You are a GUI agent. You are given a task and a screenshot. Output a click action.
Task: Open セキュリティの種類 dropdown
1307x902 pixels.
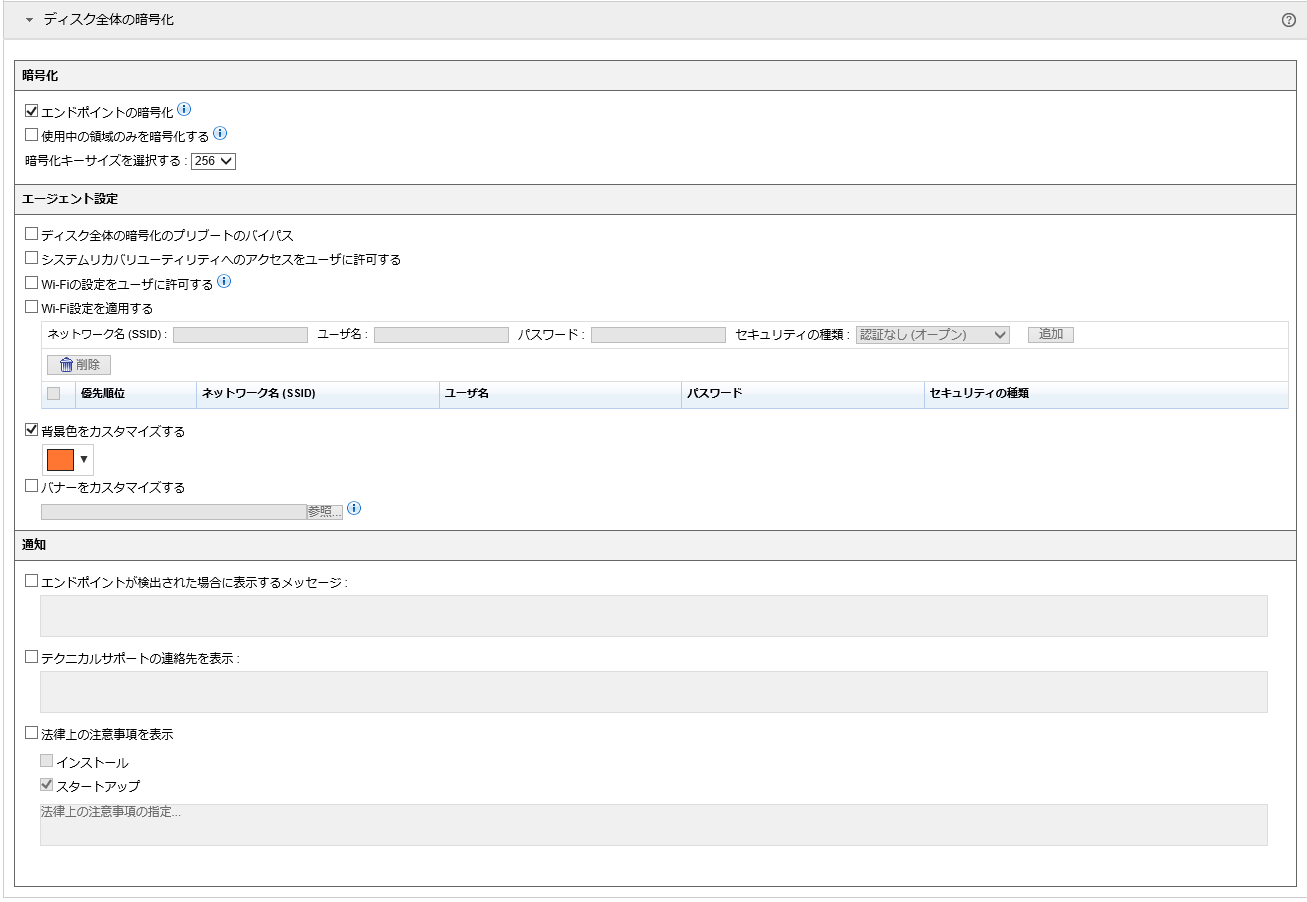932,335
